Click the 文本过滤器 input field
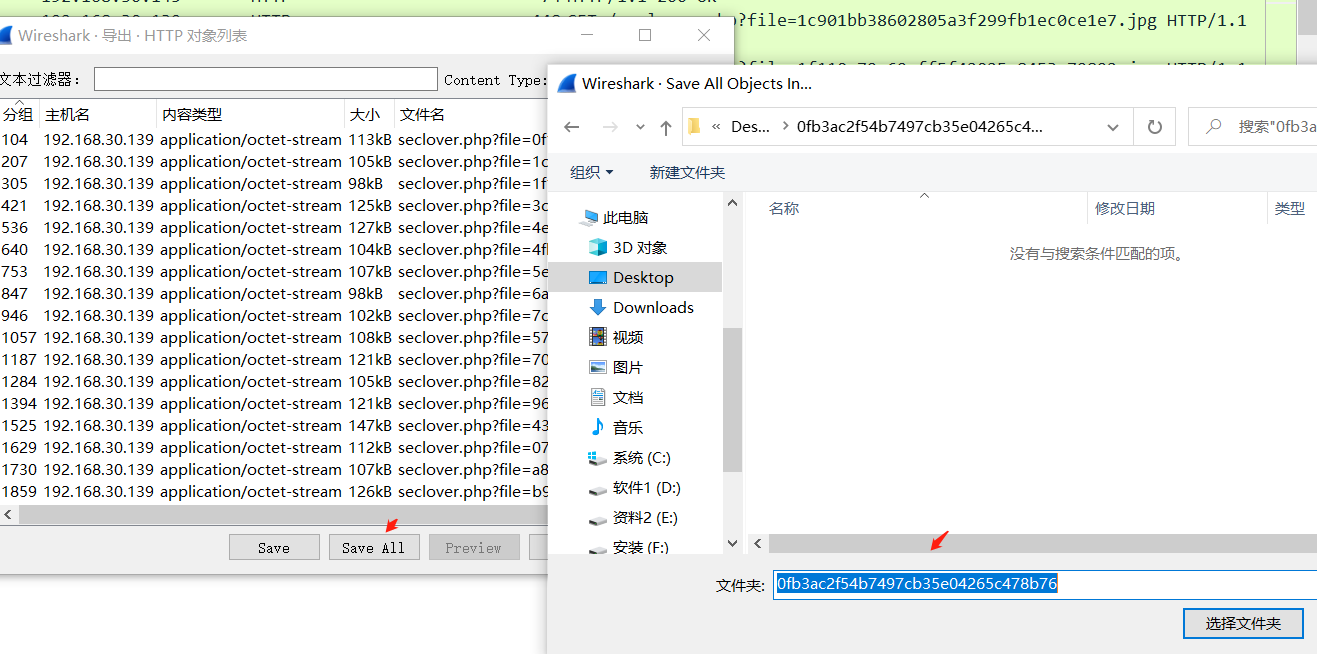The width and height of the screenshot is (1317, 654). pos(266,79)
